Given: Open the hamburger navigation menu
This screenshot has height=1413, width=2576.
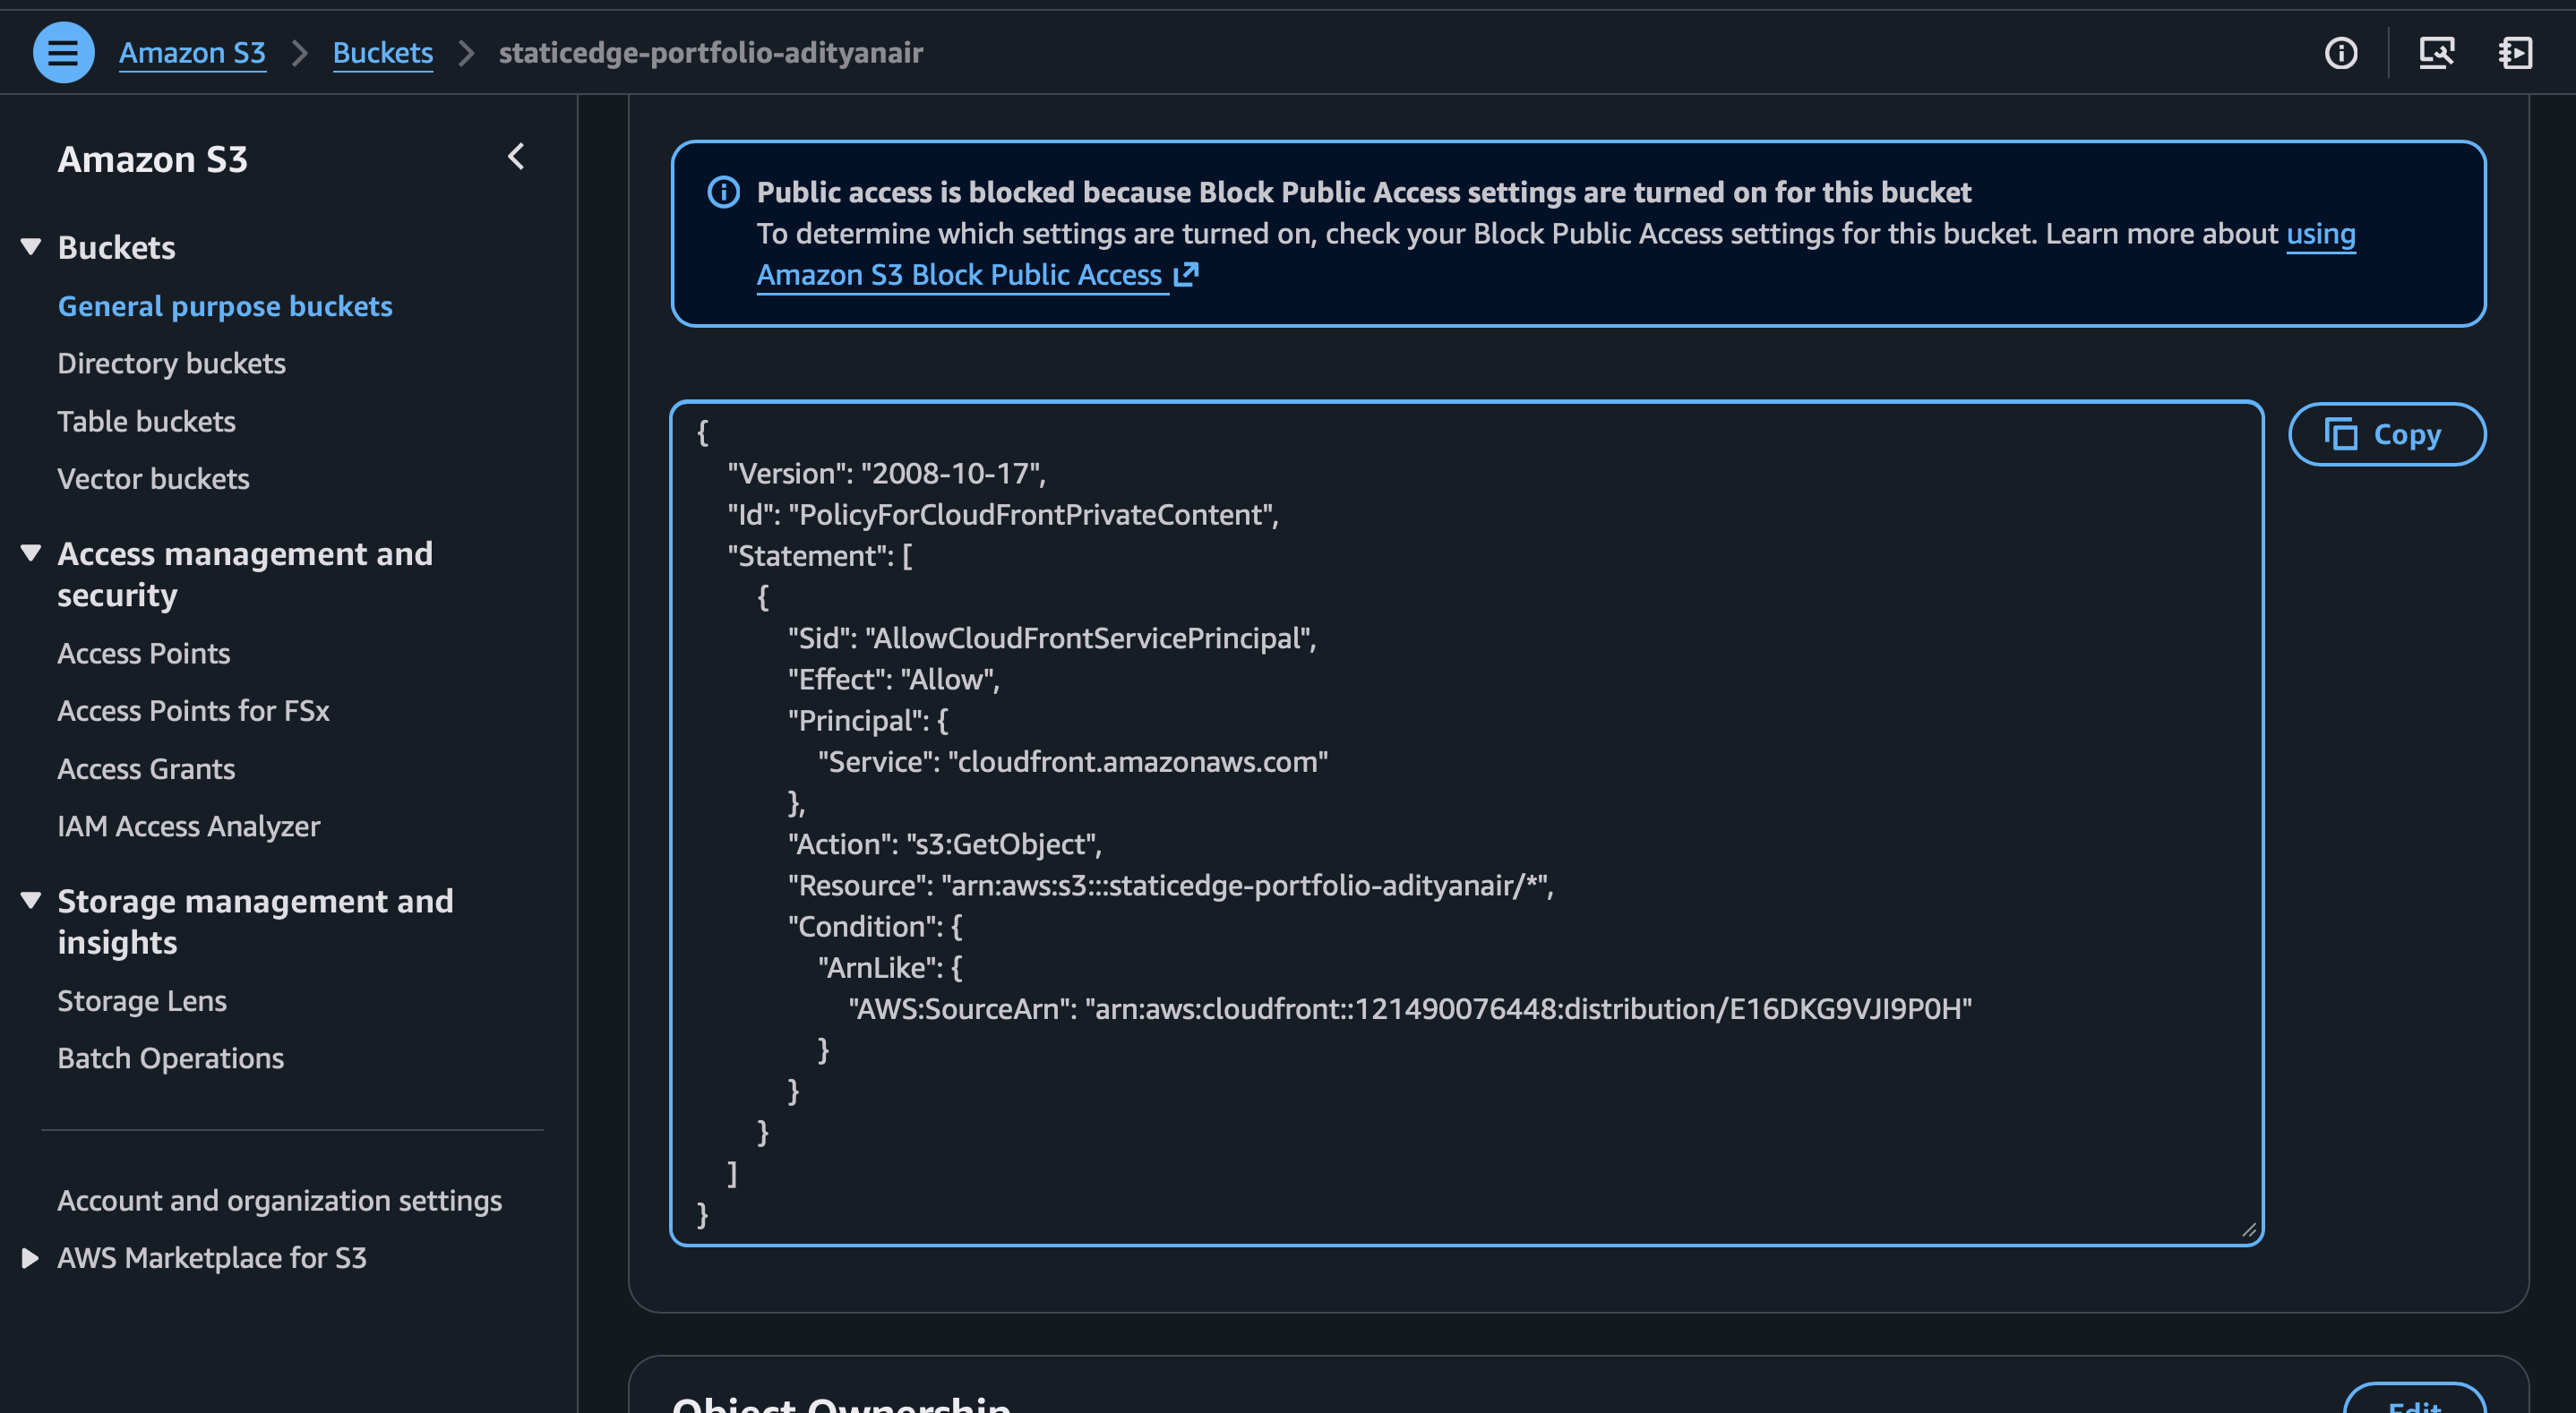Looking at the screenshot, I should (x=63, y=52).
